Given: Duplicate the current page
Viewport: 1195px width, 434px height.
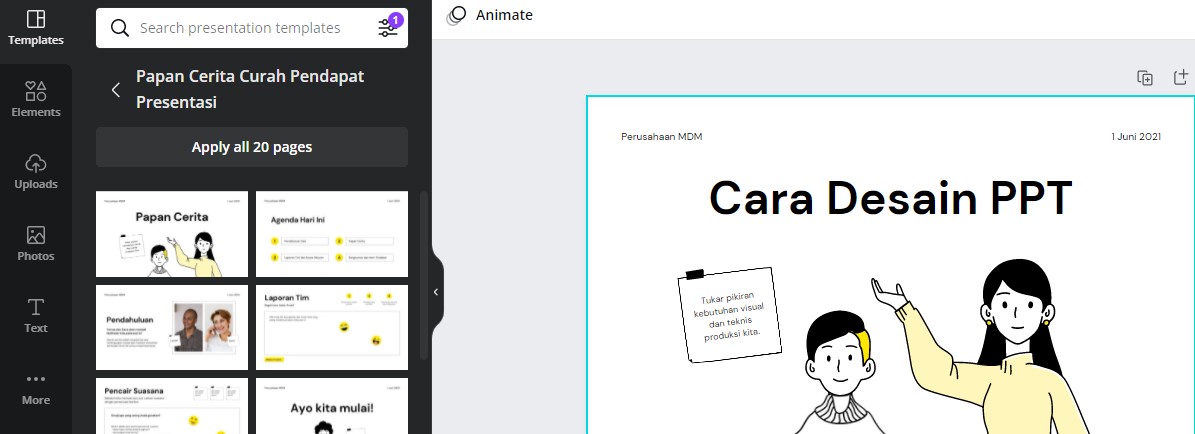Looking at the screenshot, I should click(x=1145, y=78).
